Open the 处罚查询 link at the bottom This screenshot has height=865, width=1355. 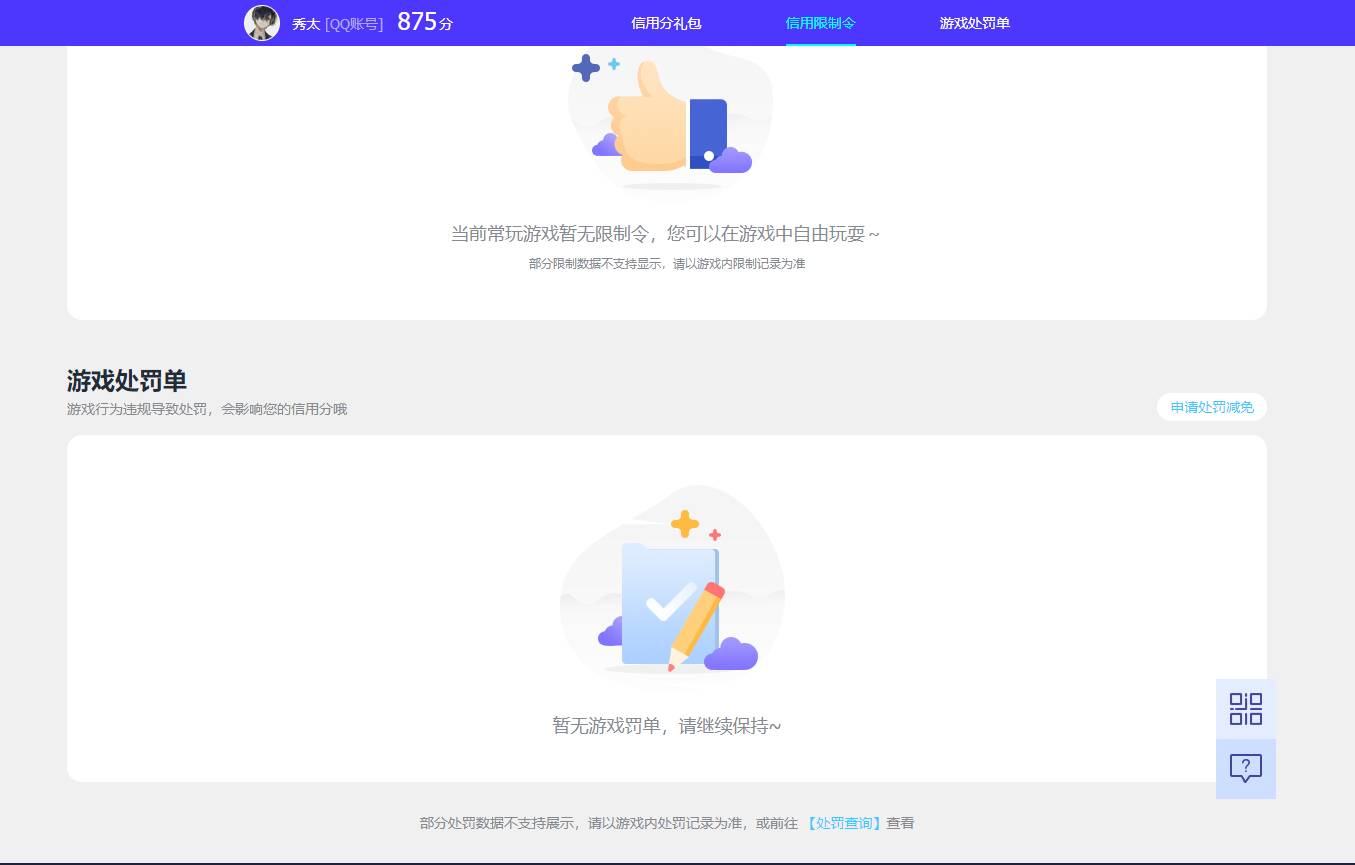(x=843, y=823)
